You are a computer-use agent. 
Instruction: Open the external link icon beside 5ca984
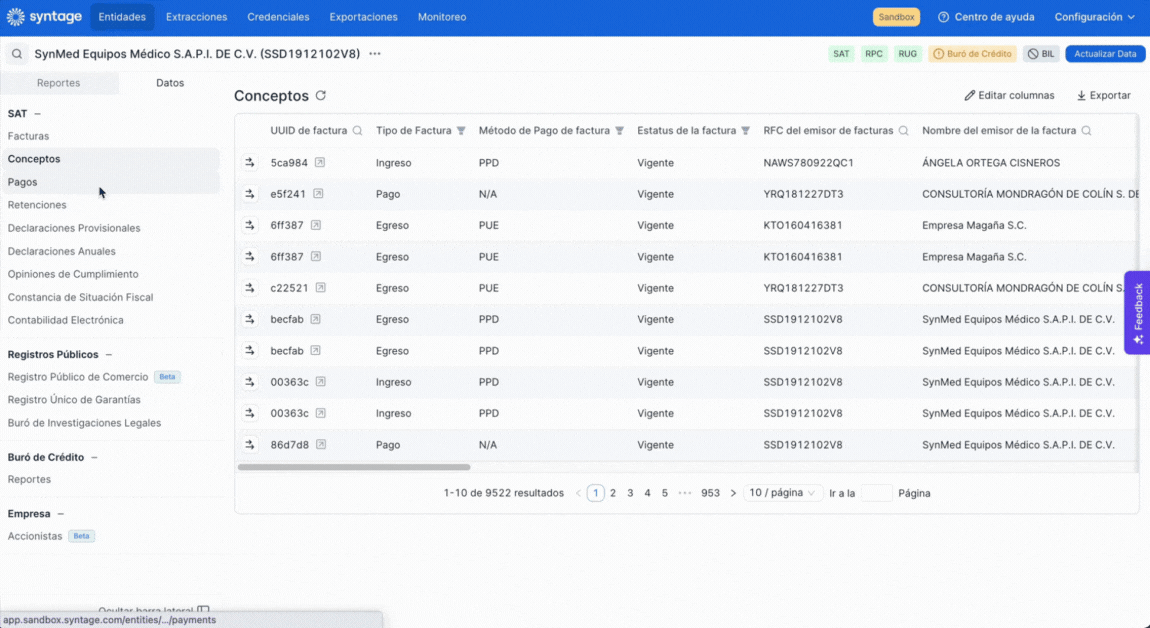pyautogui.click(x=320, y=162)
